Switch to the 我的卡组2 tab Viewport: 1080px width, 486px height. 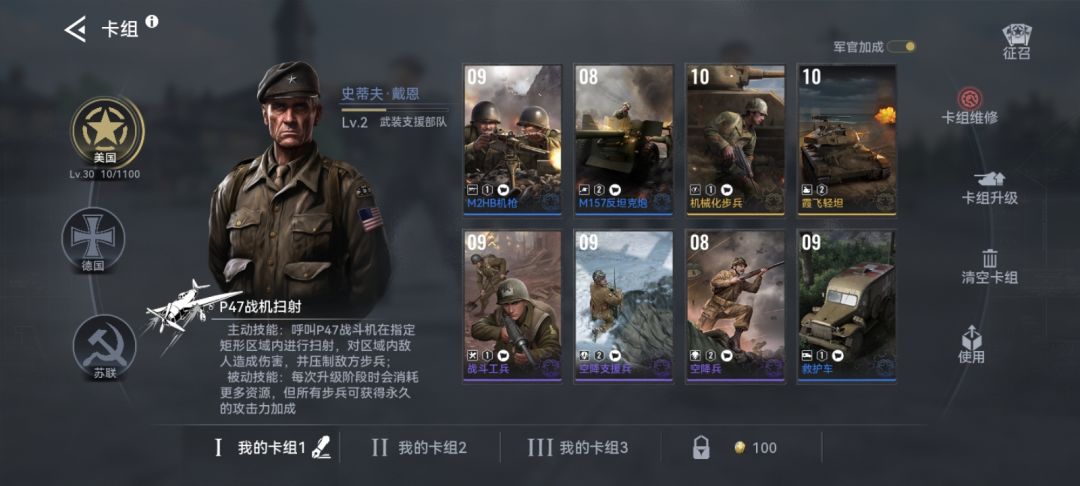tap(419, 448)
